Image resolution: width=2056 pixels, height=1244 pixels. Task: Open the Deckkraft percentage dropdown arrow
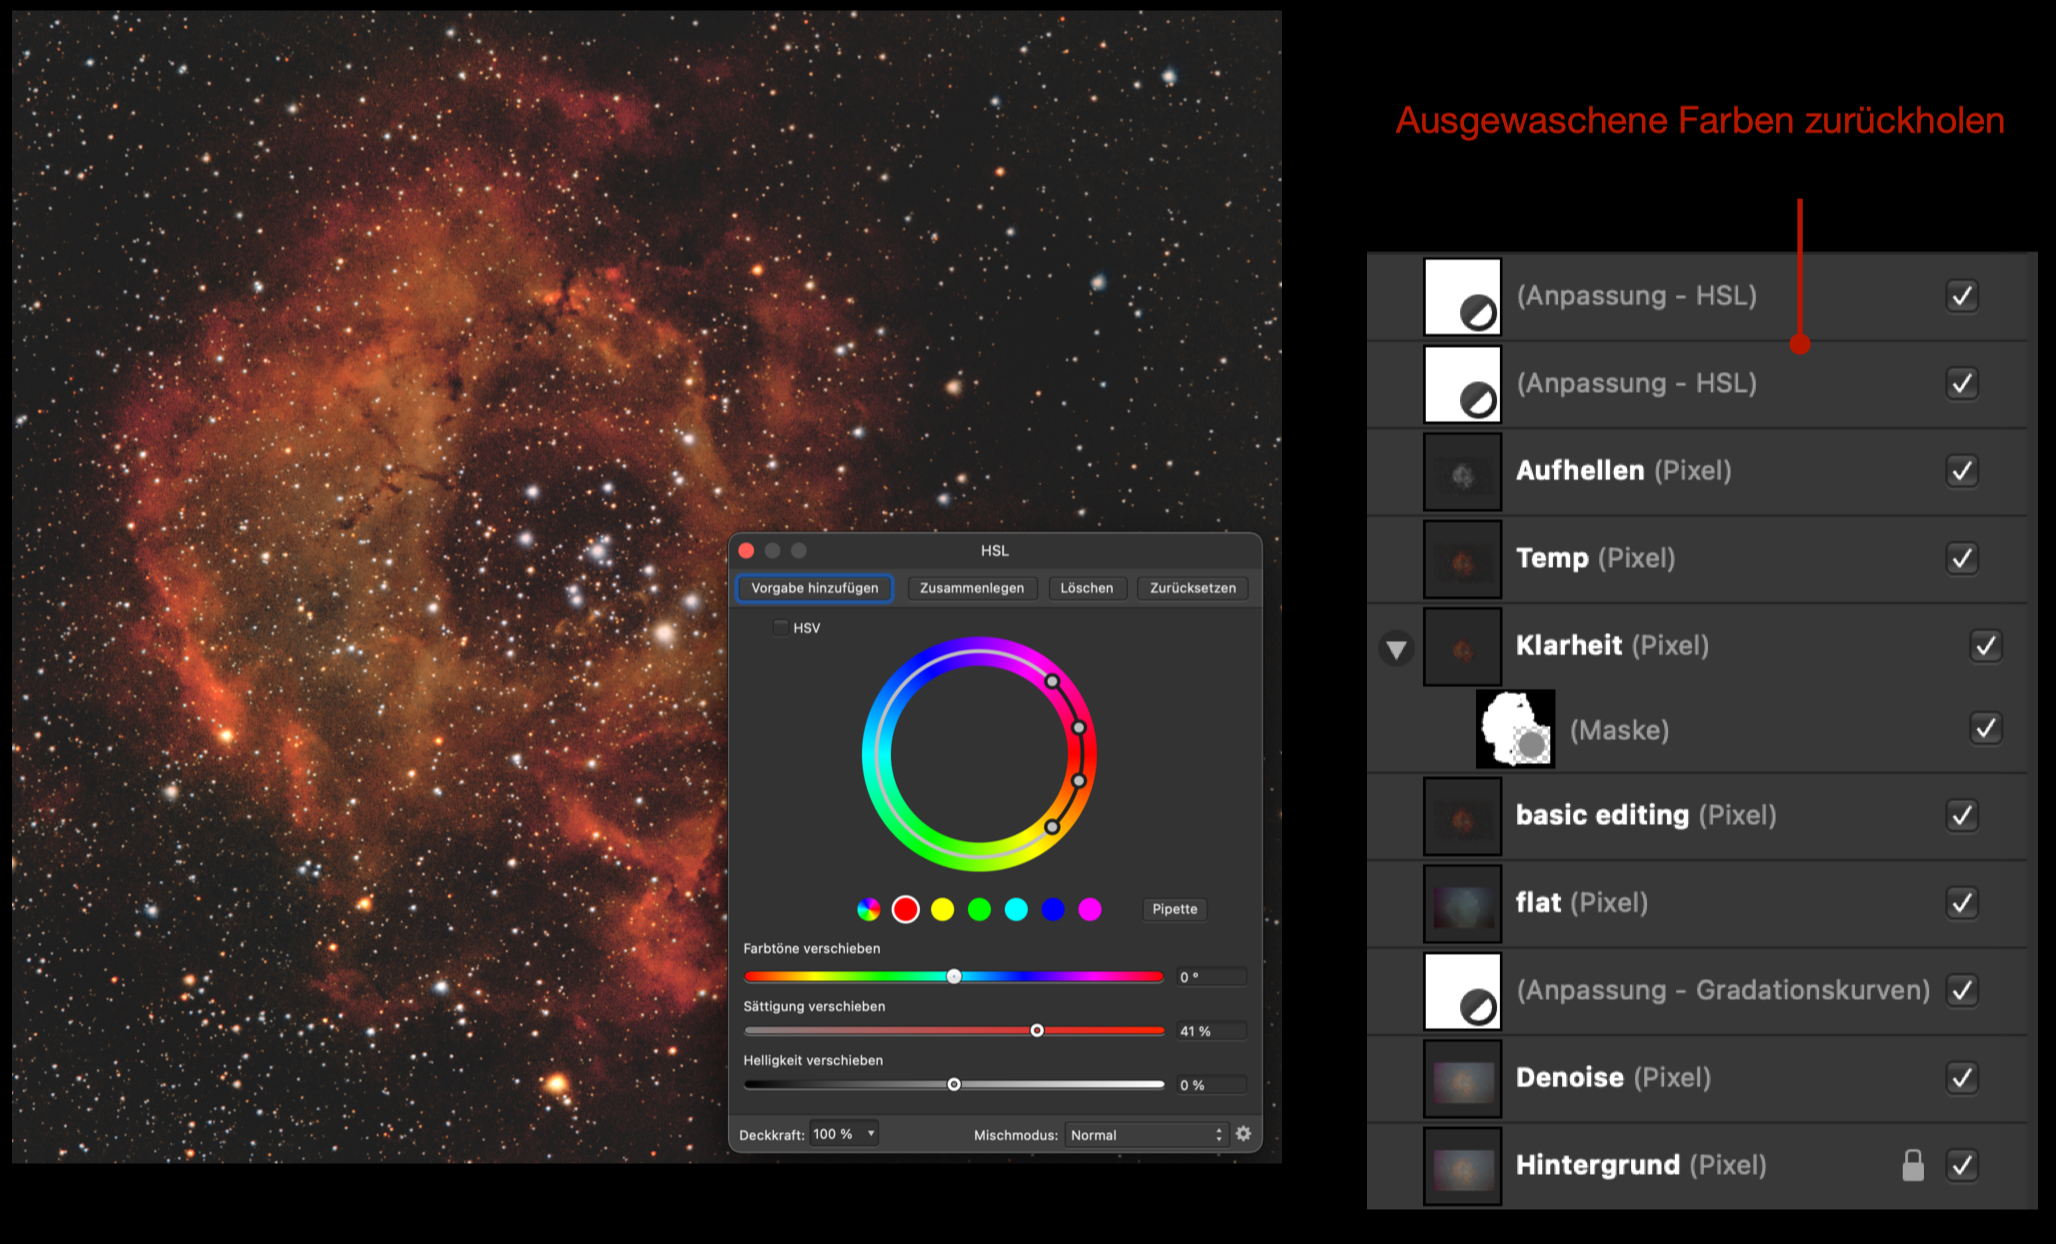pos(871,1134)
